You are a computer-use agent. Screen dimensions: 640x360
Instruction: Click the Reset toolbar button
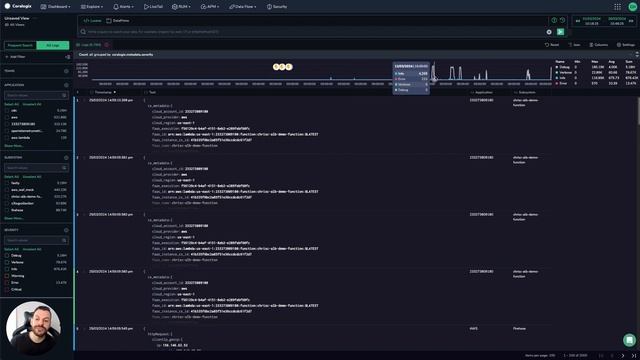552,45
